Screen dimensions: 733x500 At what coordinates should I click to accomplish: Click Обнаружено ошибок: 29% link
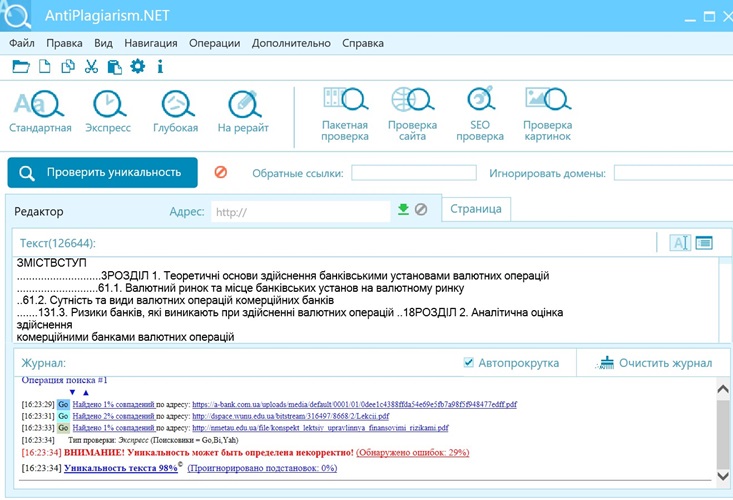412,452
